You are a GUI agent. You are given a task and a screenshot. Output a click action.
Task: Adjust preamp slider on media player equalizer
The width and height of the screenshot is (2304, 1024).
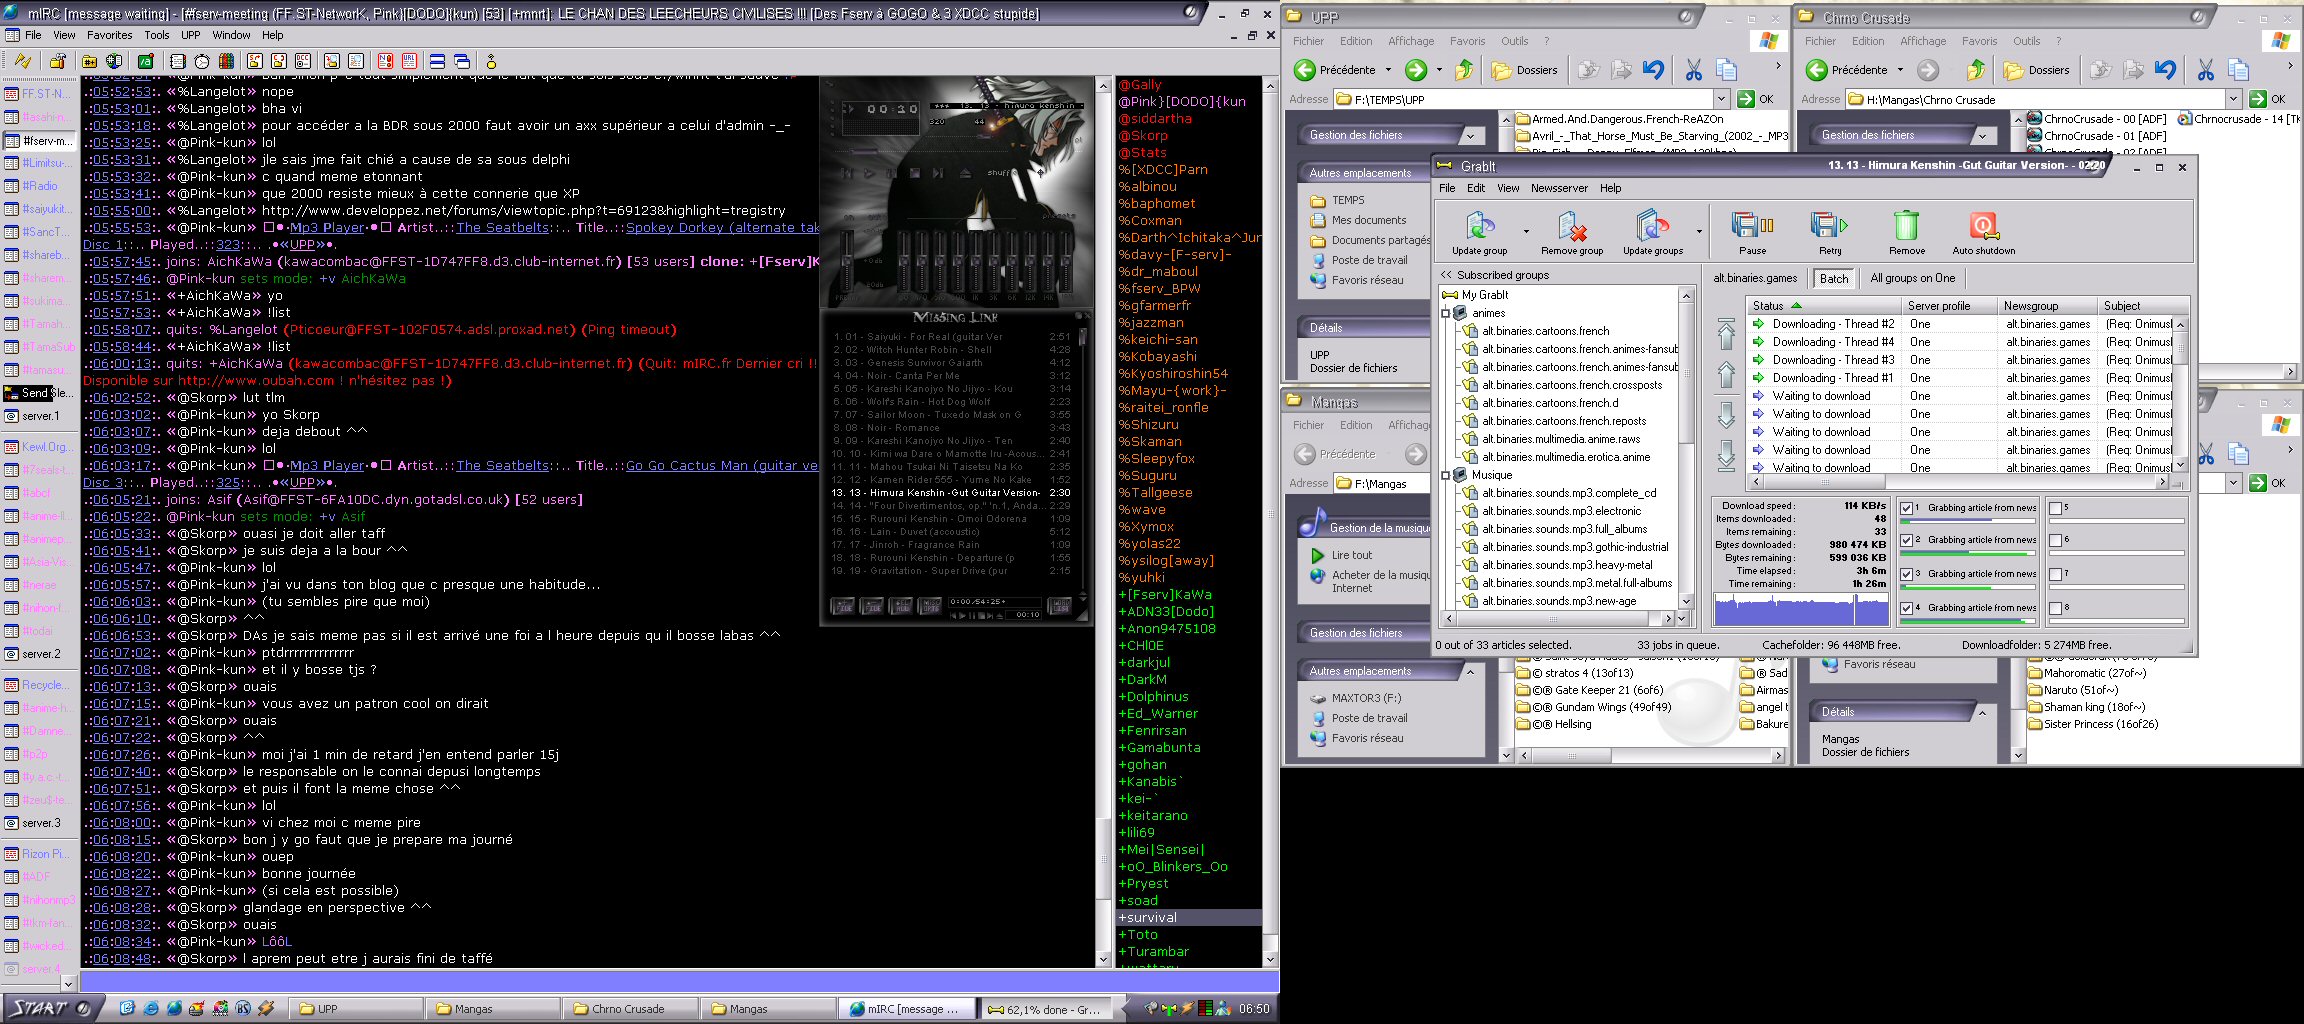pyautogui.click(x=847, y=261)
